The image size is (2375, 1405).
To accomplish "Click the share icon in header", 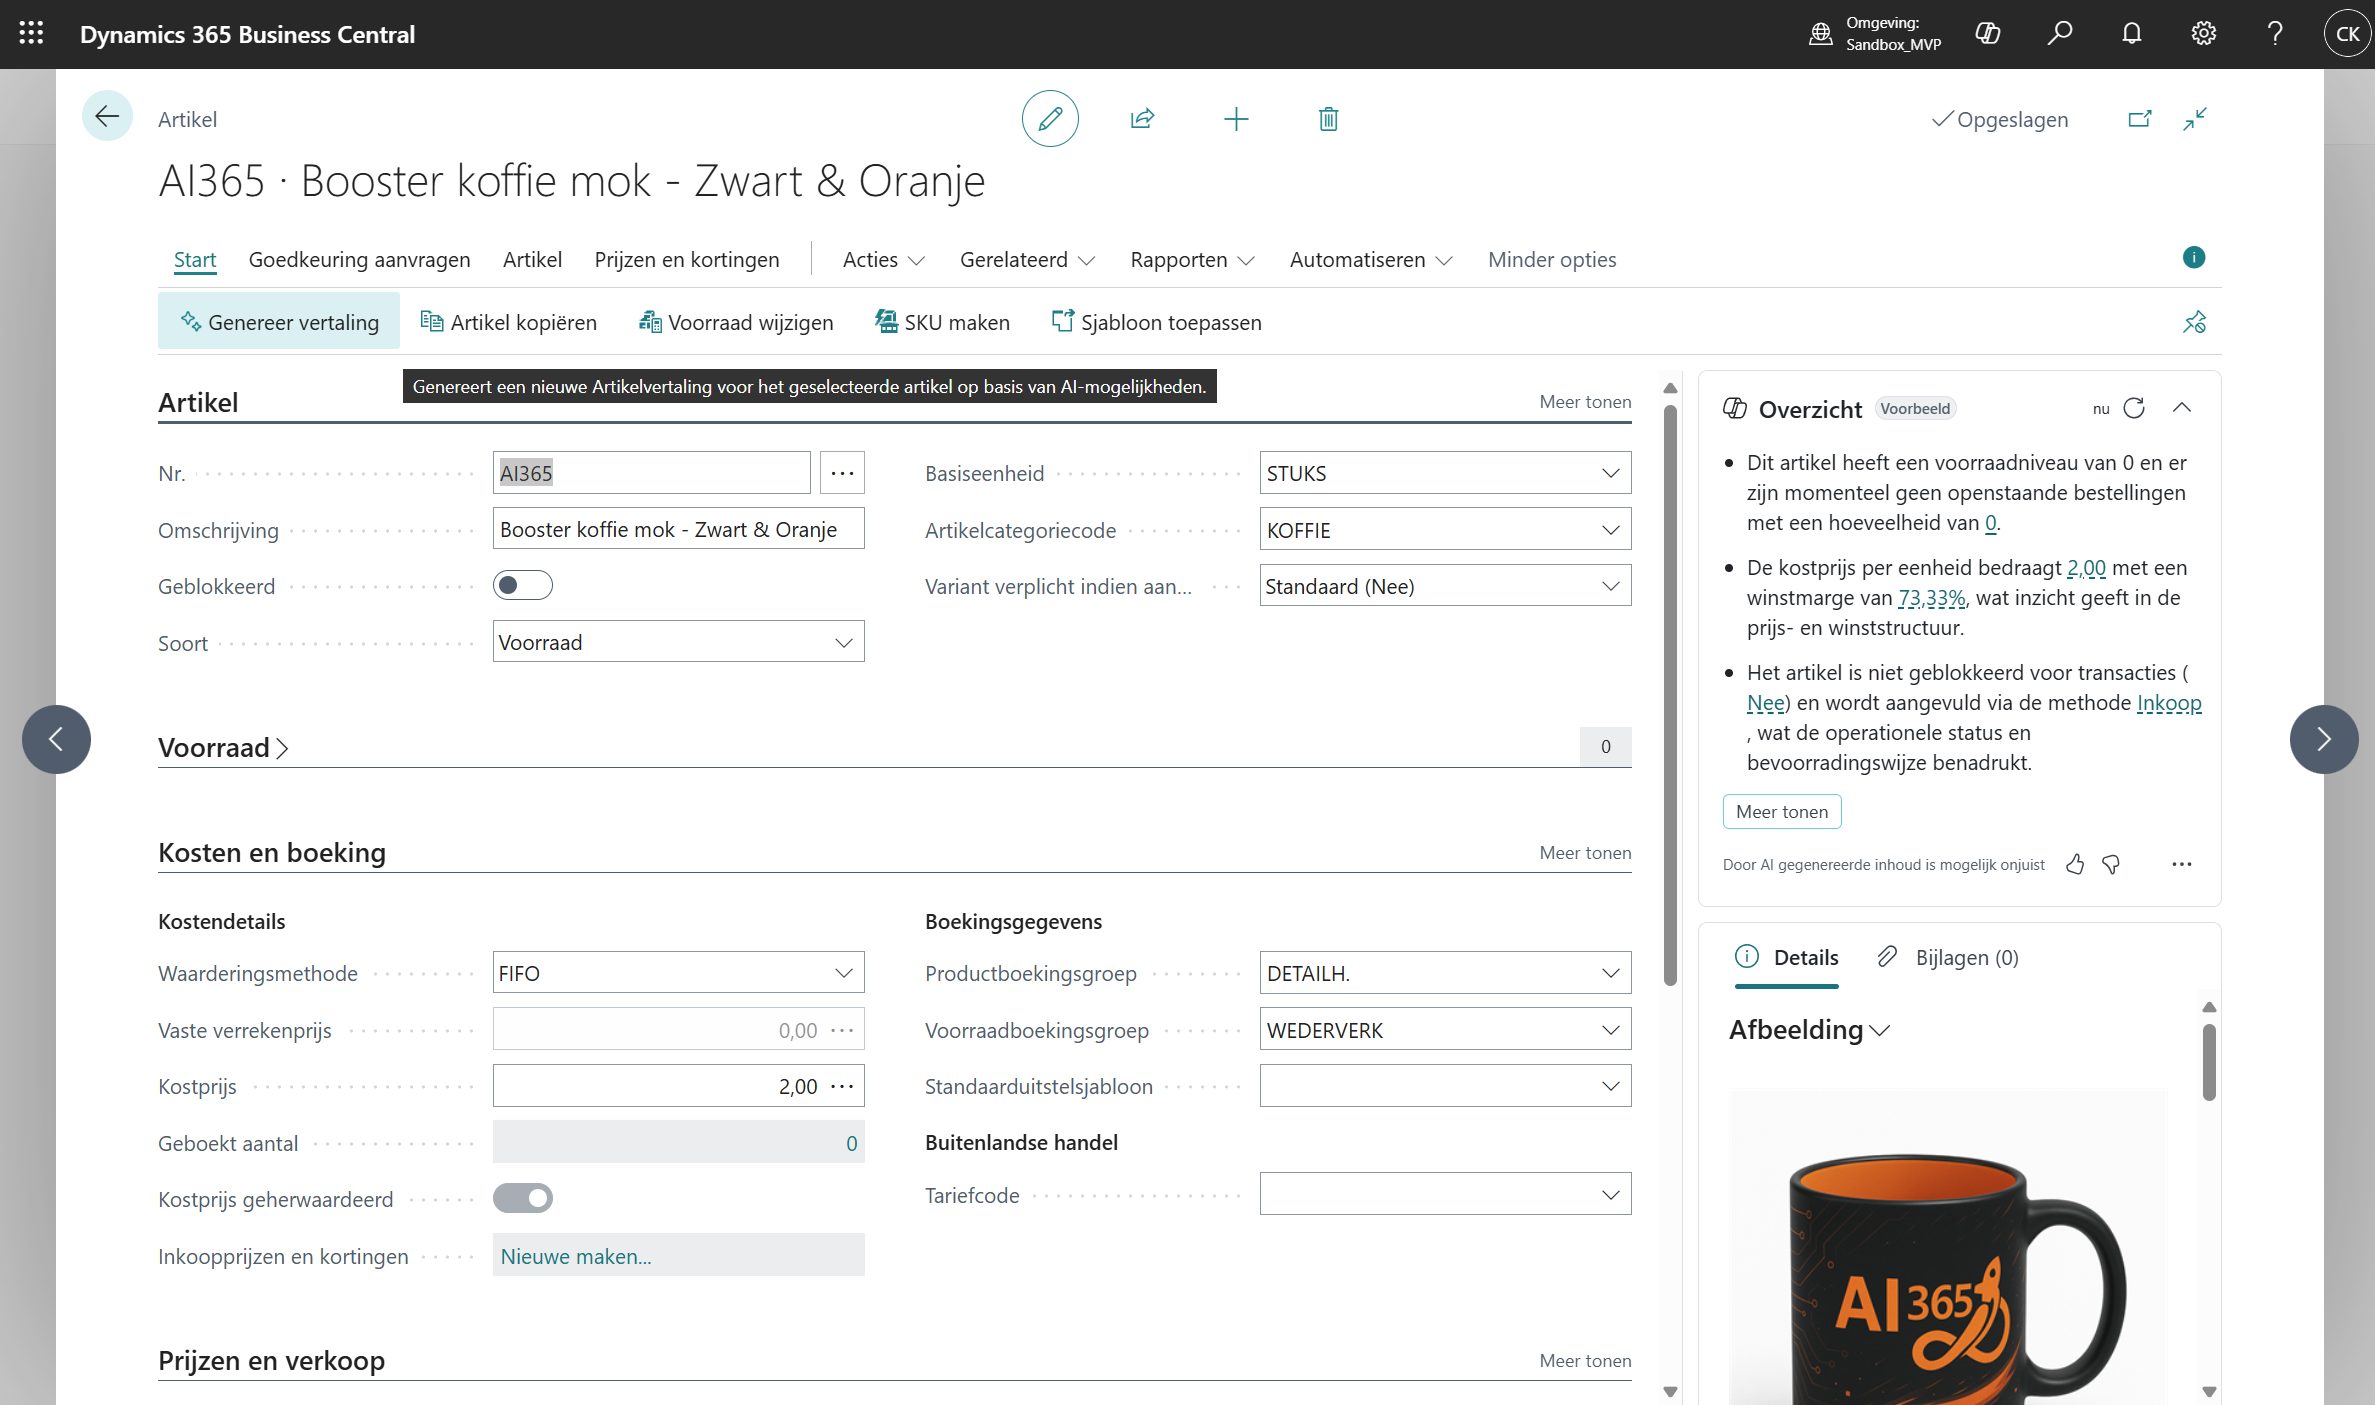I will tap(1142, 119).
